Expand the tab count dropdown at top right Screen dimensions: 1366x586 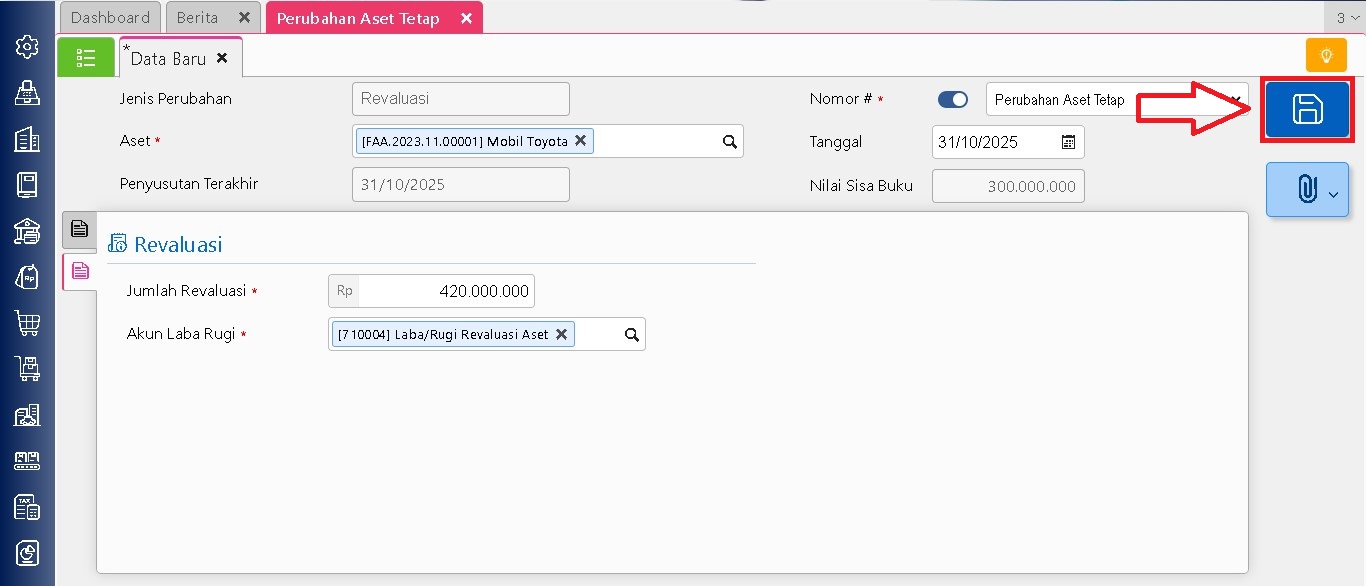click(1346, 18)
